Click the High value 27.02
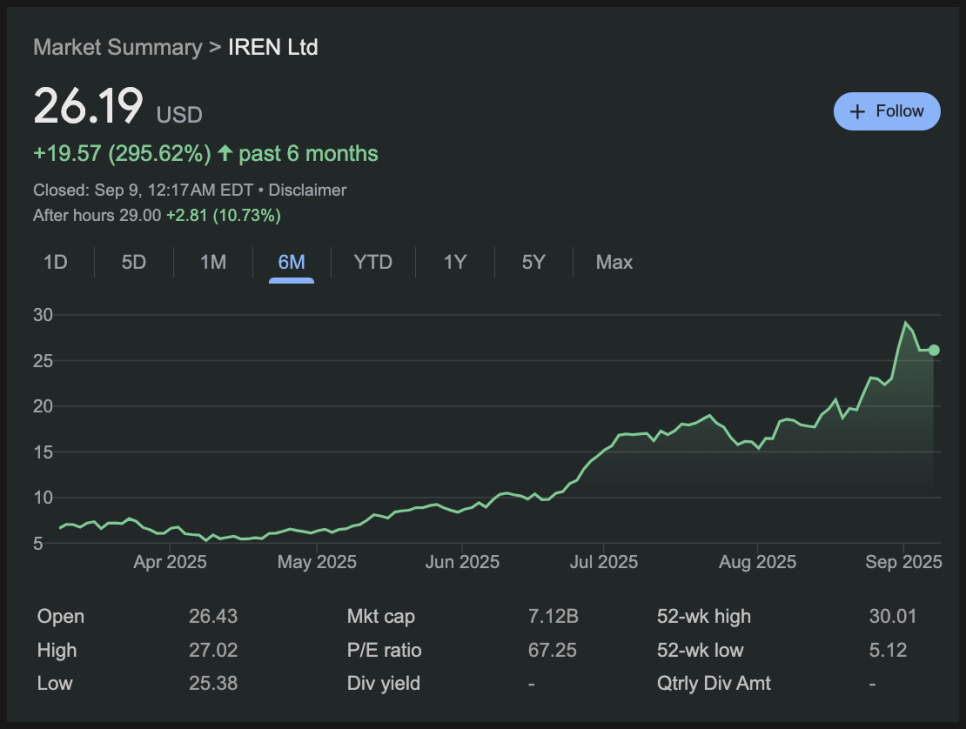The width and height of the screenshot is (966, 729). click(x=213, y=650)
